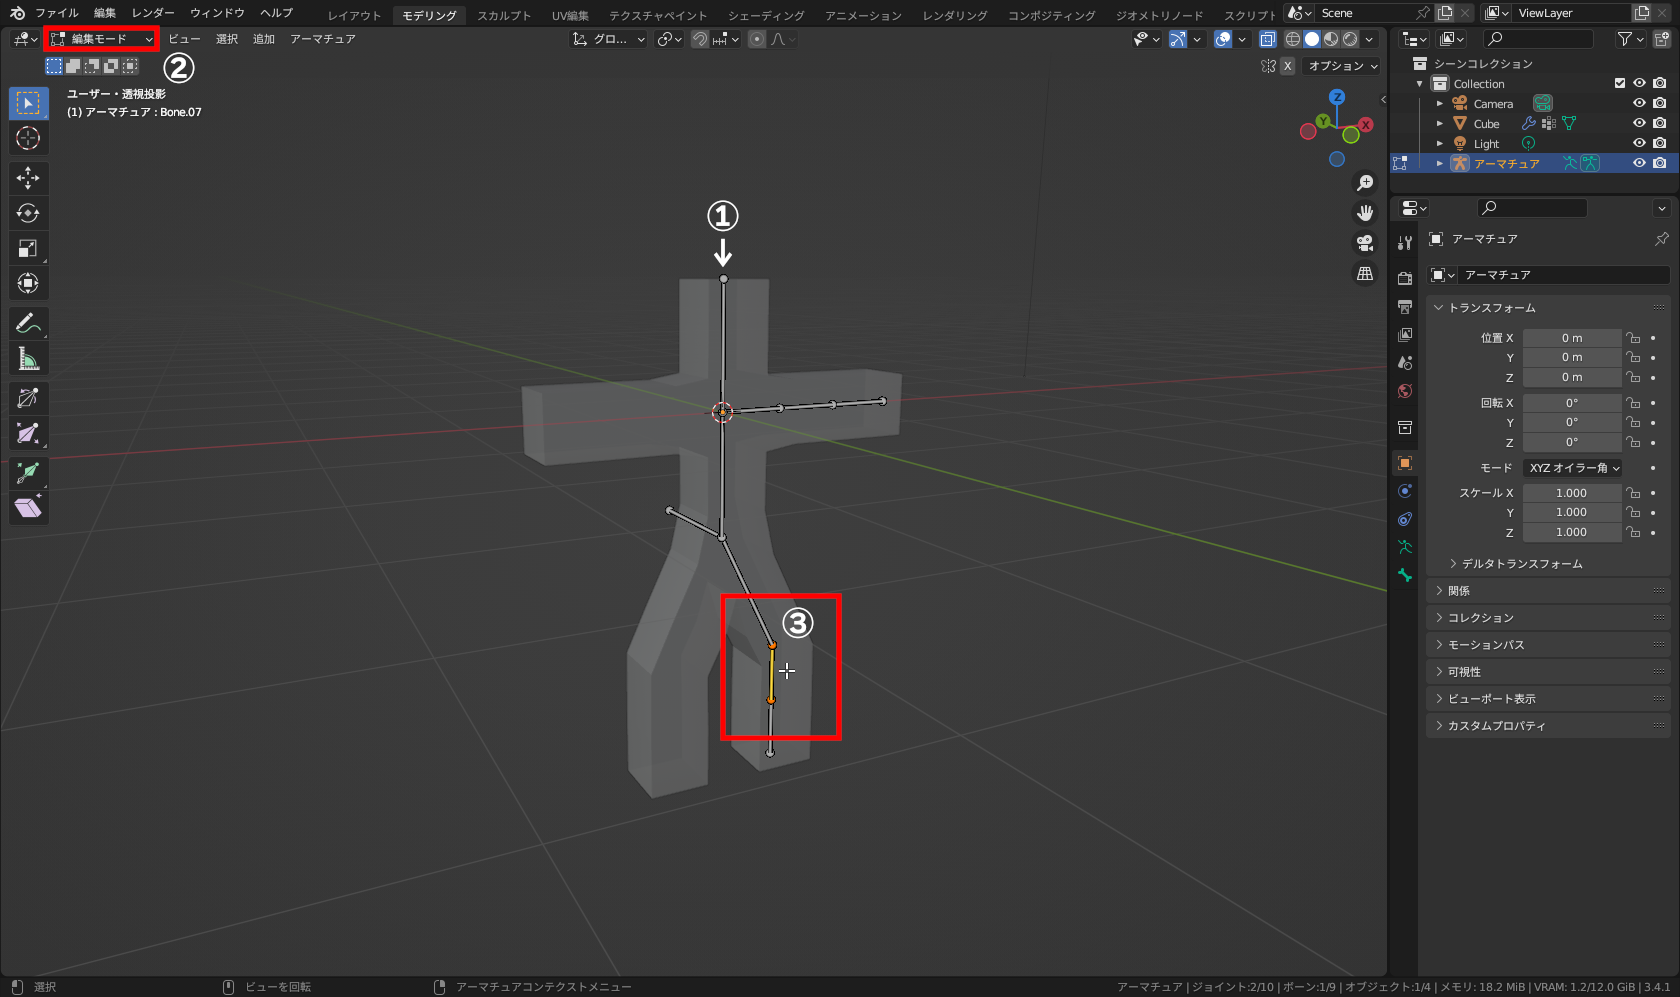This screenshot has width=1680, height=997.
Task: Pick the Rotate tool in toolbar
Action: (x=28, y=213)
